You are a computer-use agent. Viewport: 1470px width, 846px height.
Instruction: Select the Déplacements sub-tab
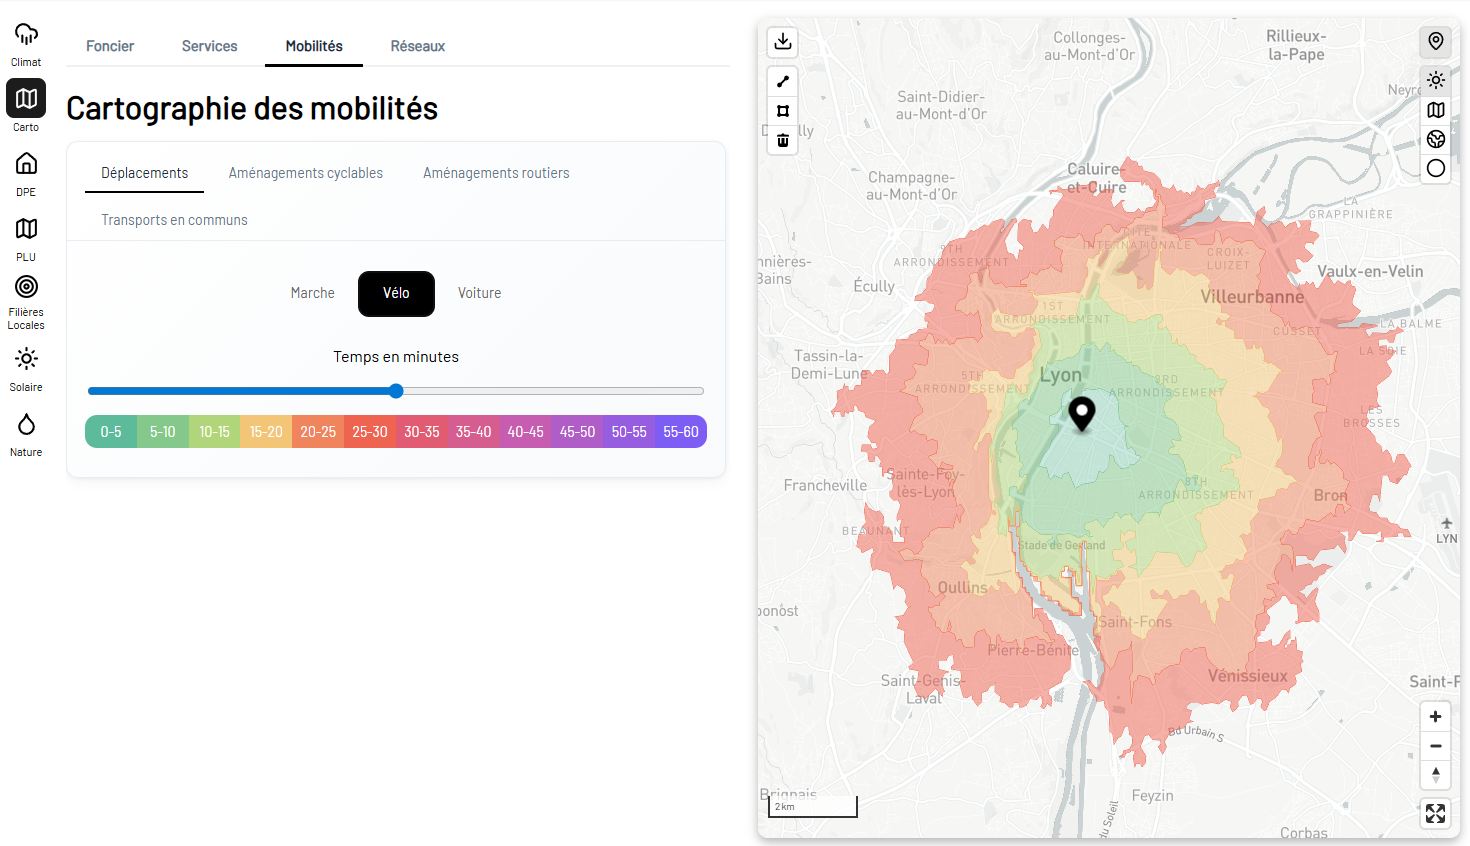145,173
